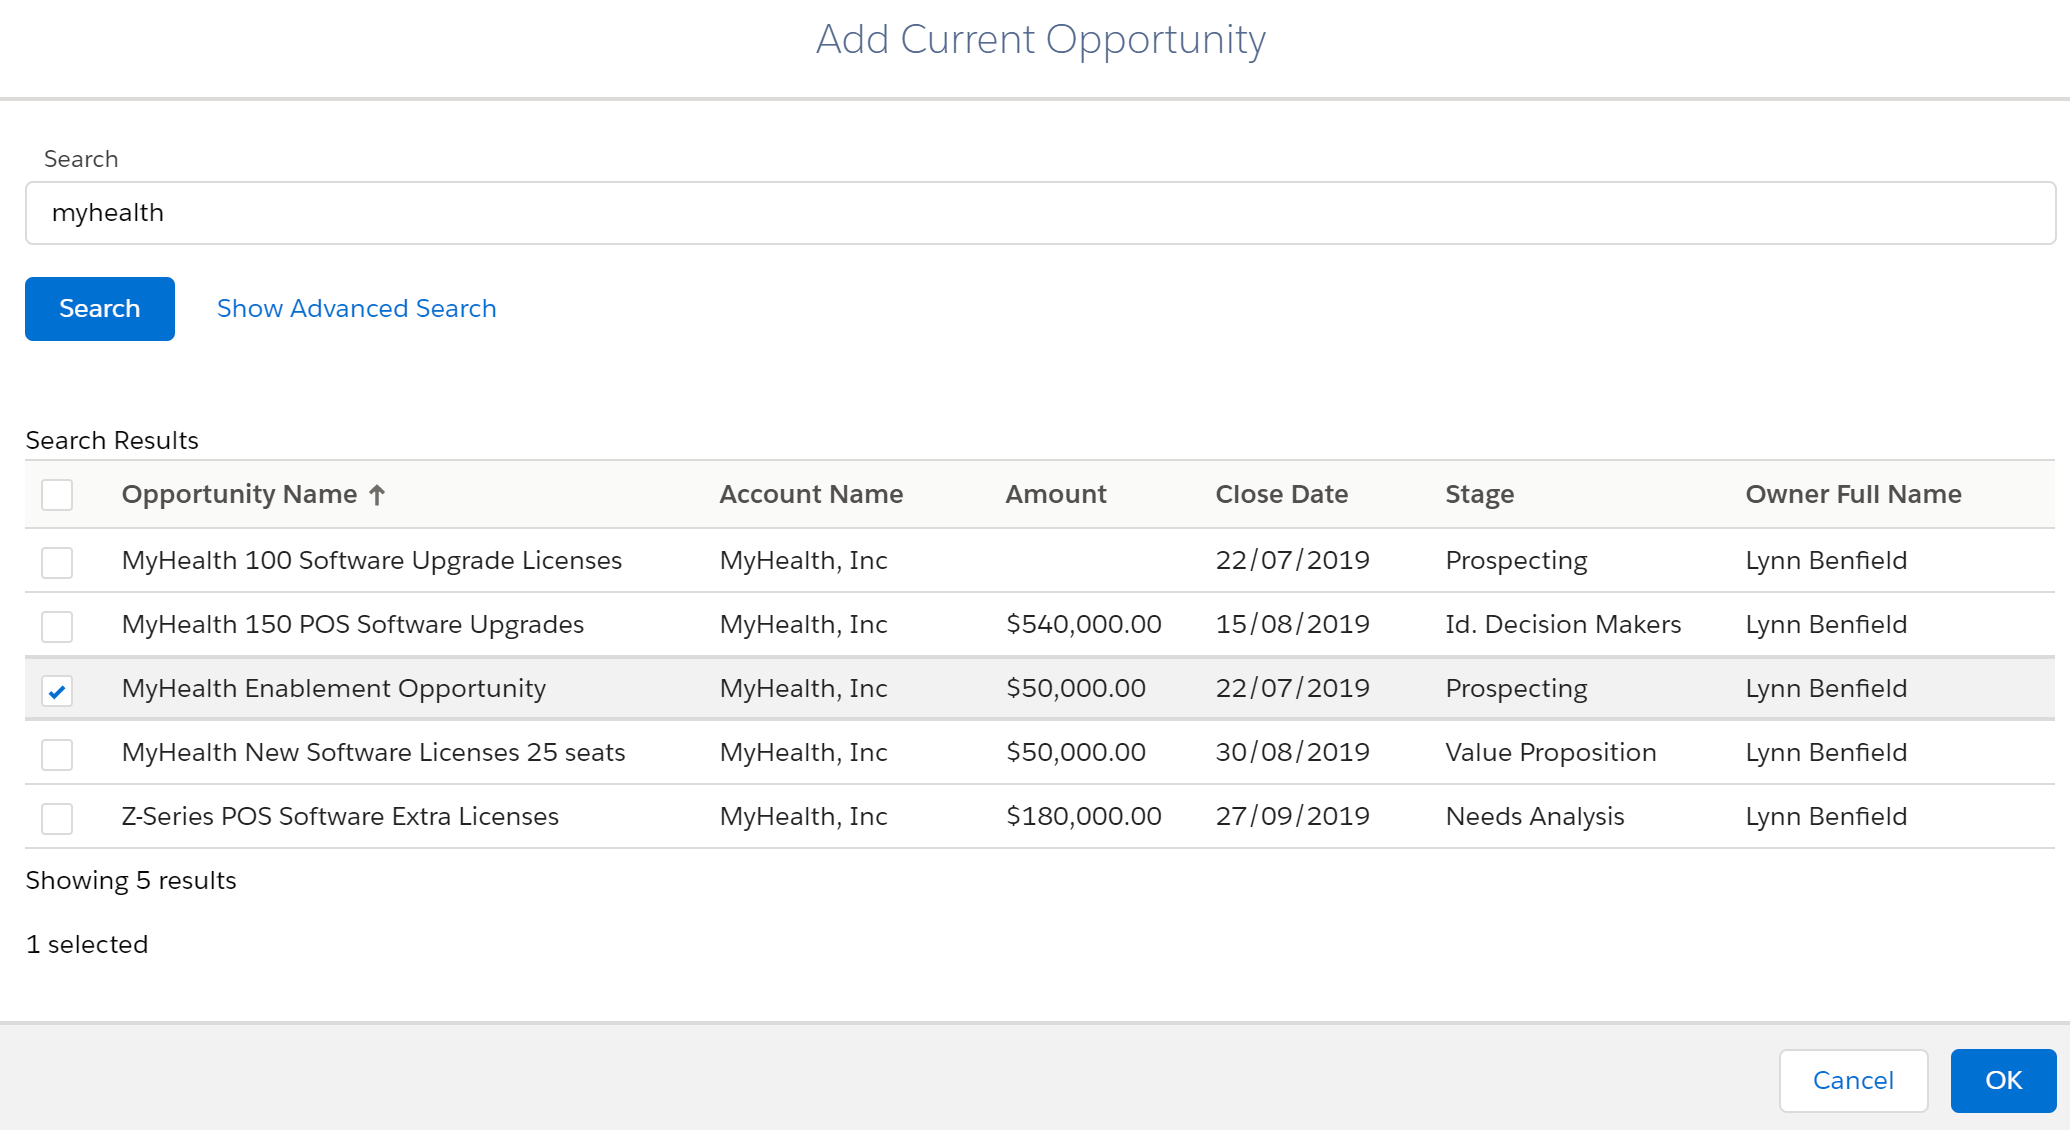Click the Id. Decision Makers stage cell

point(1564,625)
